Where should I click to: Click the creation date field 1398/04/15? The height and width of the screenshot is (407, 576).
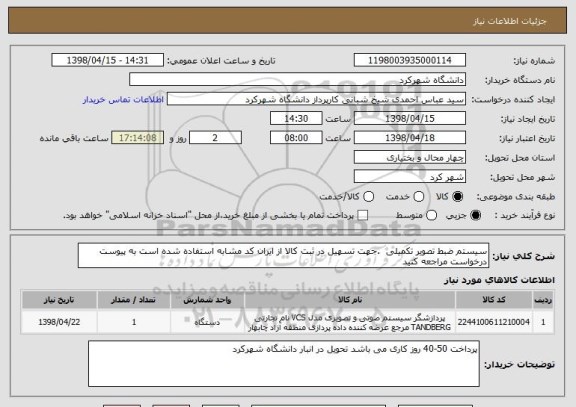[410, 118]
